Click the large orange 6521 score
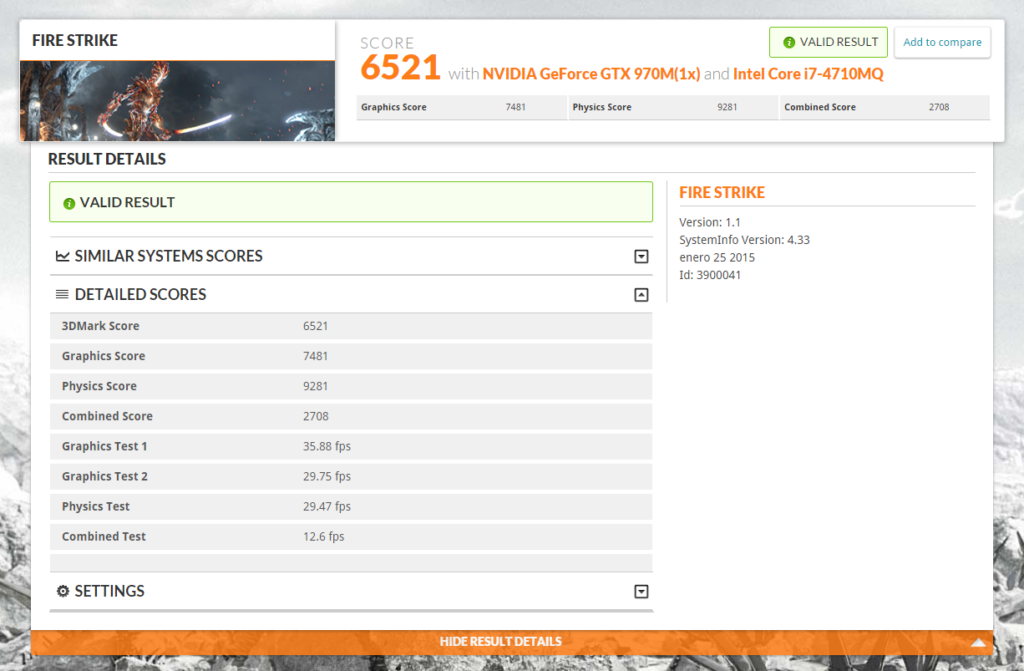Image resolution: width=1024 pixels, height=671 pixels. tap(400, 68)
